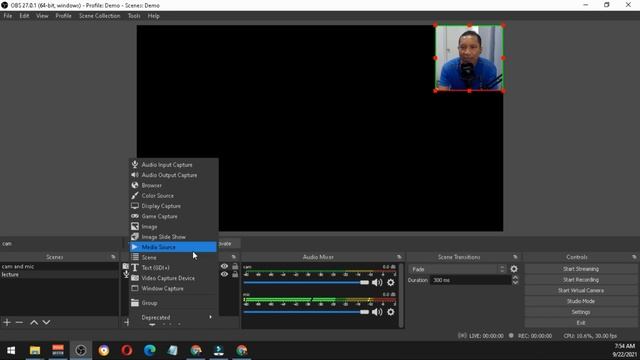640x360 pixels.
Task: Click the Exit button
Action: click(581, 322)
